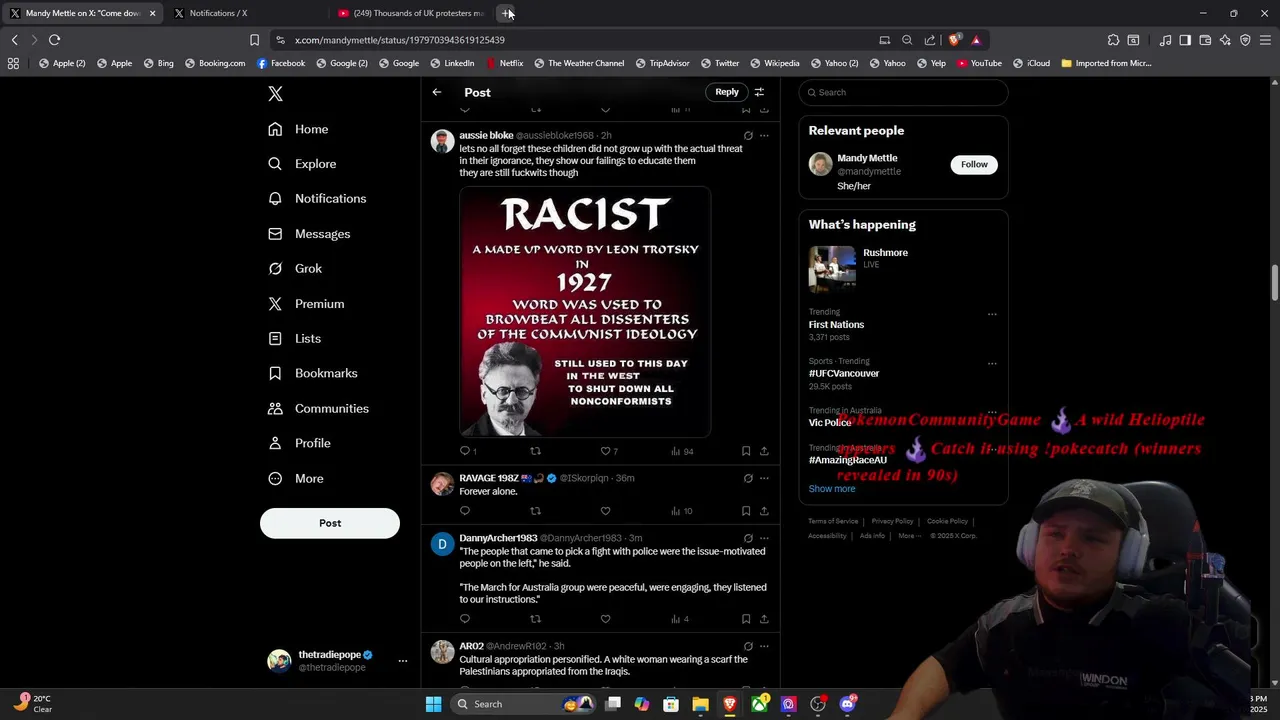The height and width of the screenshot is (720, 1280).
Task: Like DannyArcher1983's comment
Action: [x=605, y=619]
